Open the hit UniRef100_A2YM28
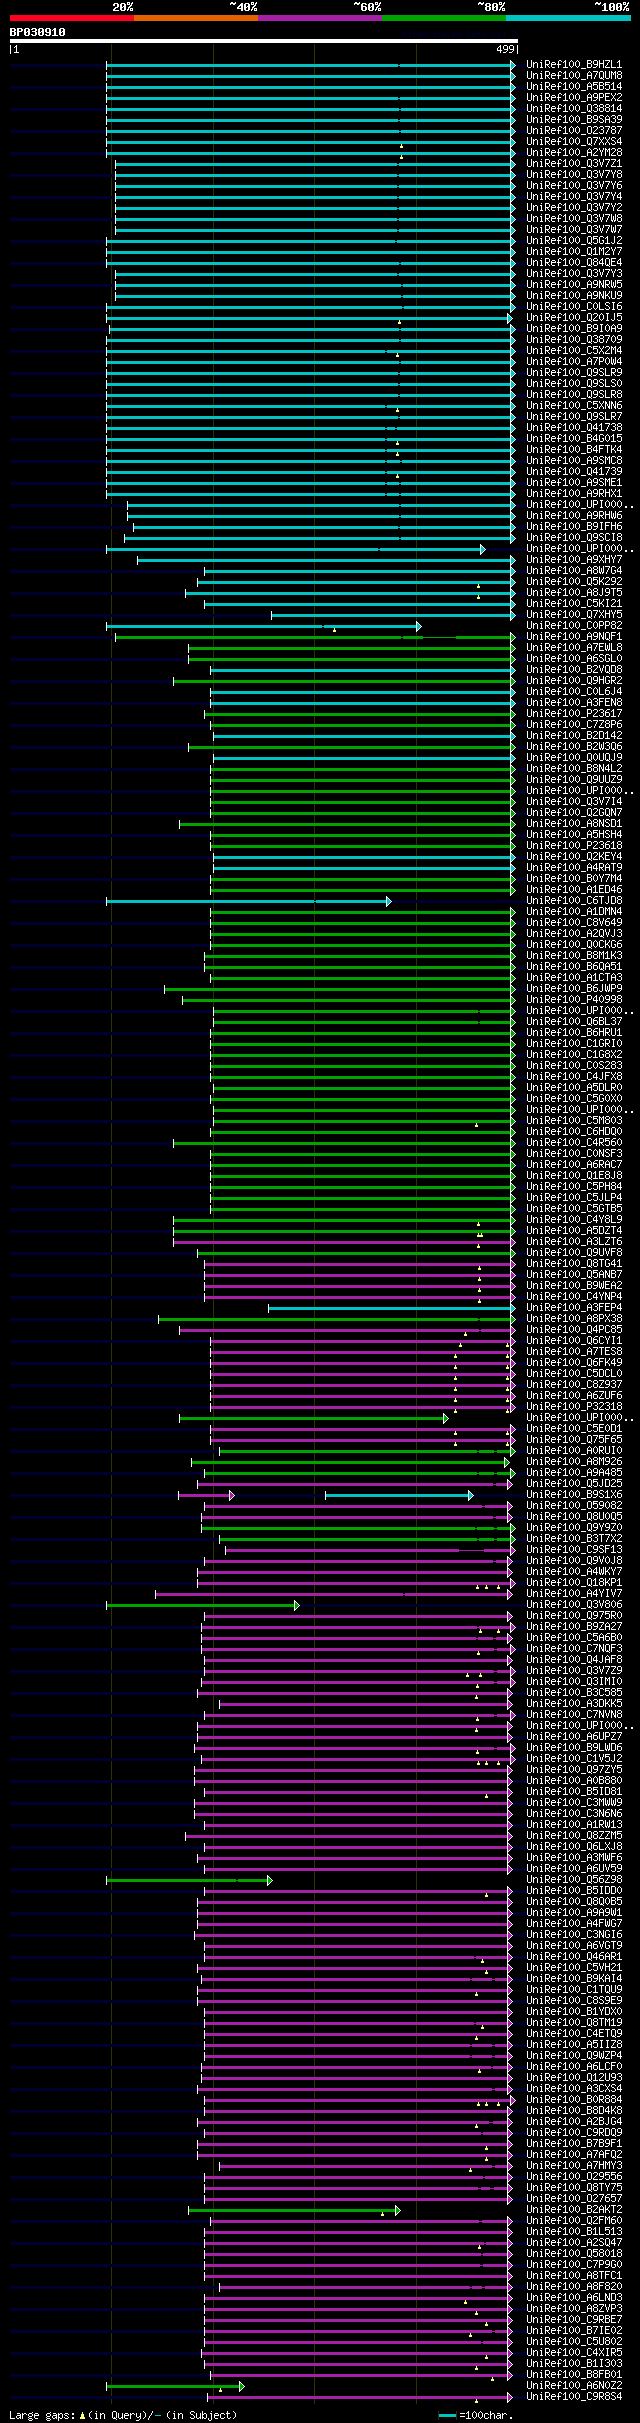This screenshot has width=640, height=2423. point(574,153)
